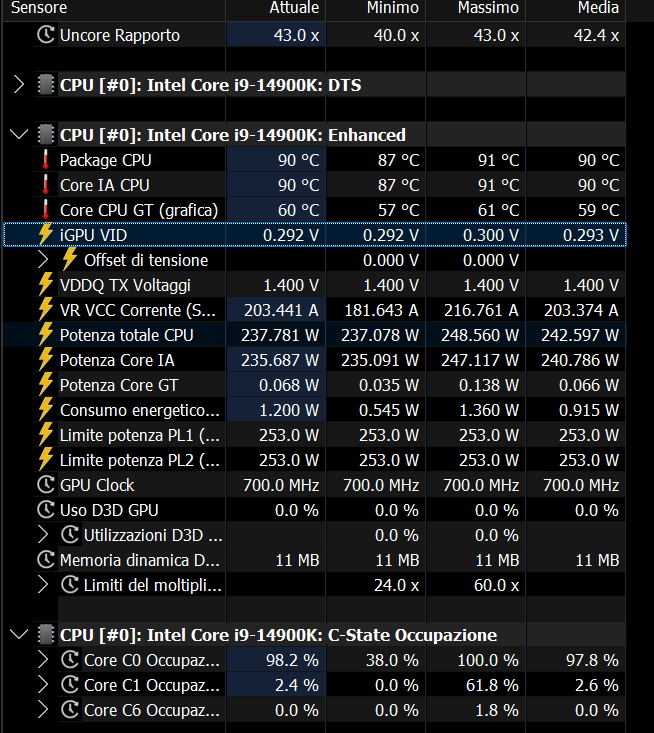Click the 42.4 x Uncore average value

(x=597, y=36)
